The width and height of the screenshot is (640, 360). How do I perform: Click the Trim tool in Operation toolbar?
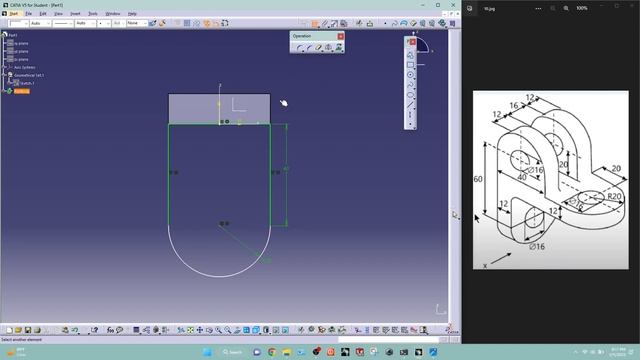pos(319,48)
